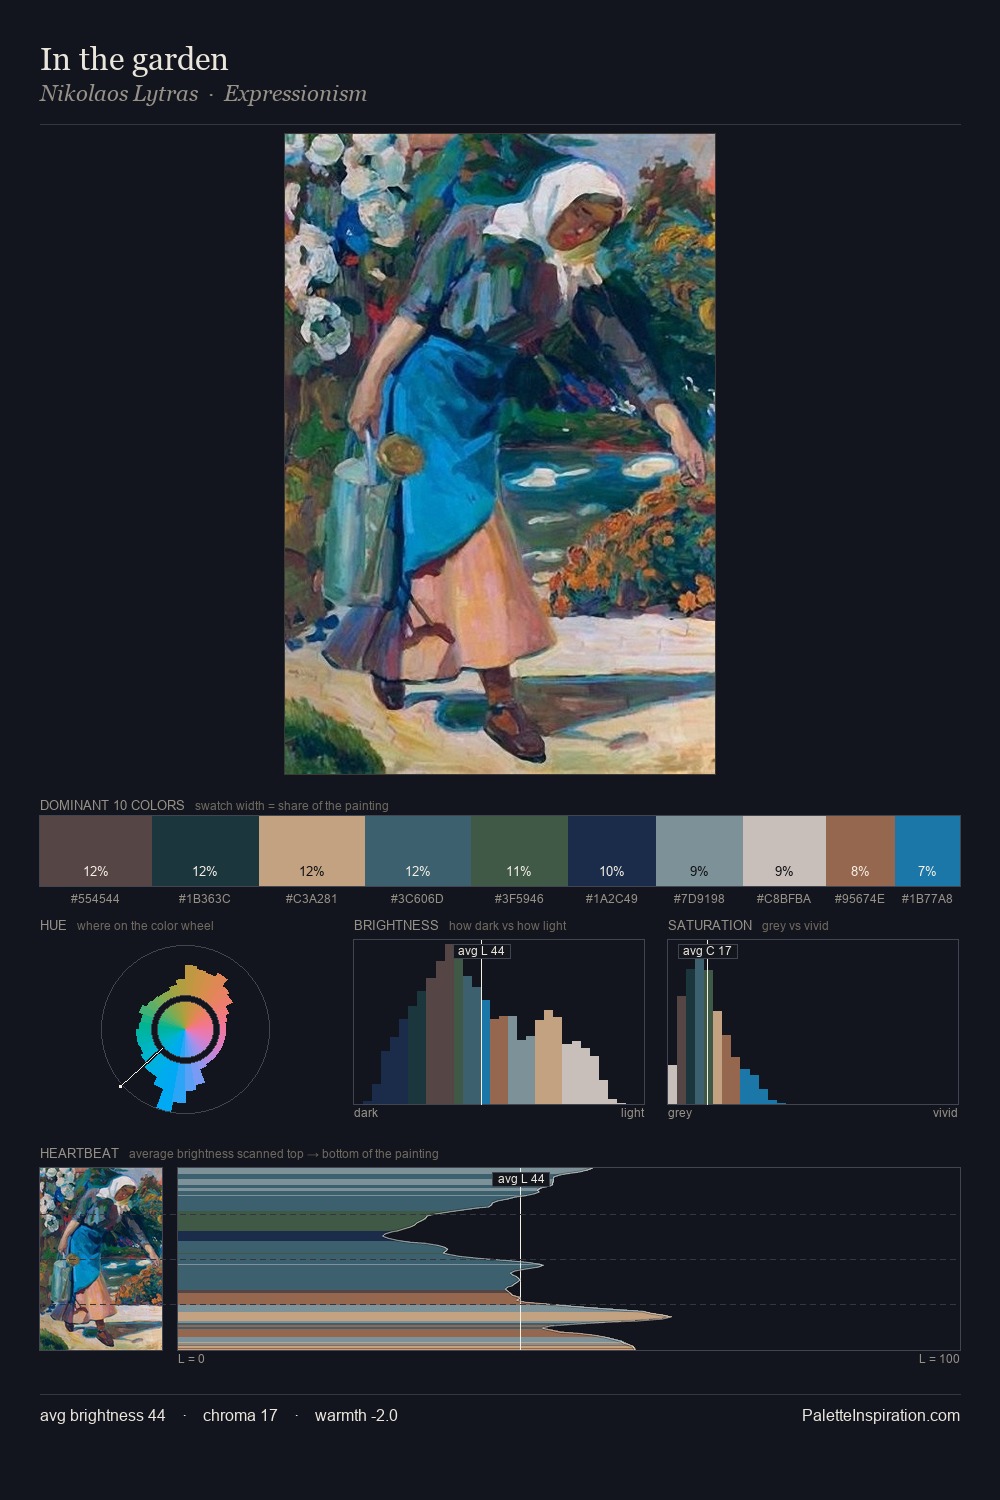Viewport: 1000px width, 1500px height.
Task: Click the saturation histogram chart
Action: coord(813,1022)
